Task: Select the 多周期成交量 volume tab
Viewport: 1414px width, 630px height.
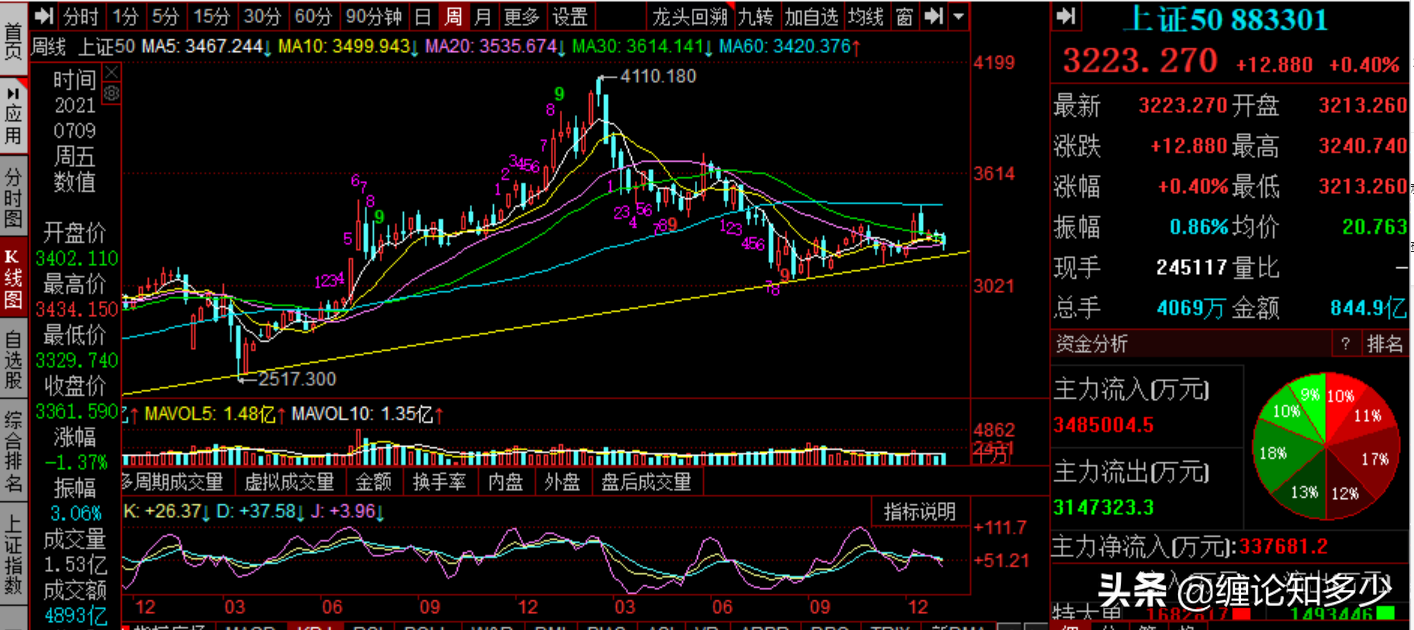Action: (x=173, y=482)
